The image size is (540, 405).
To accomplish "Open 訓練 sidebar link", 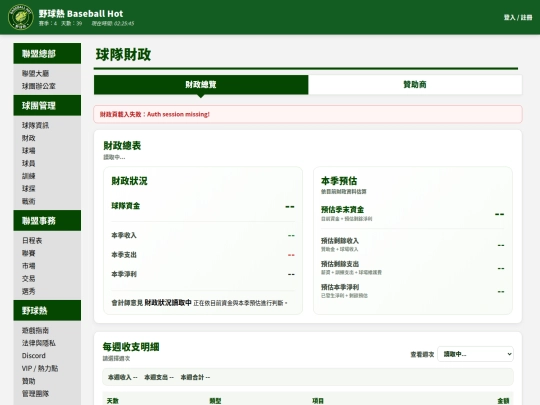I will tap(29, 176).
